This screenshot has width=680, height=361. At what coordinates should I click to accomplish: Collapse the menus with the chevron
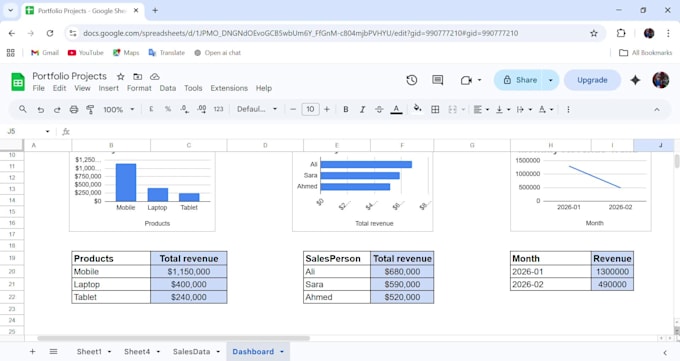(x=657, y=109)
